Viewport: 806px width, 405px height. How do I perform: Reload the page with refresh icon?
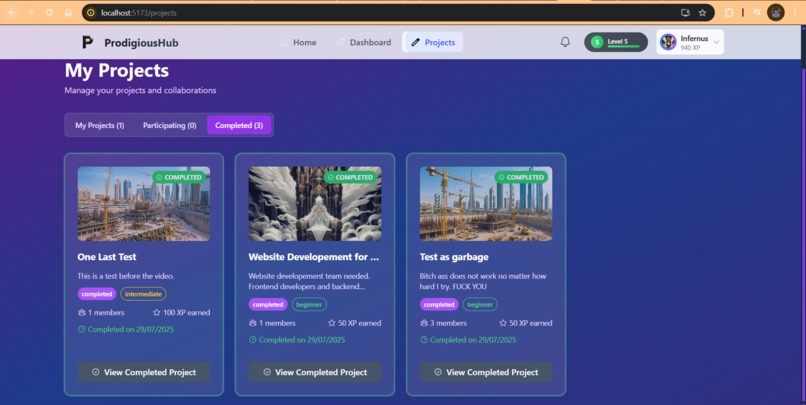pos(49,12)
